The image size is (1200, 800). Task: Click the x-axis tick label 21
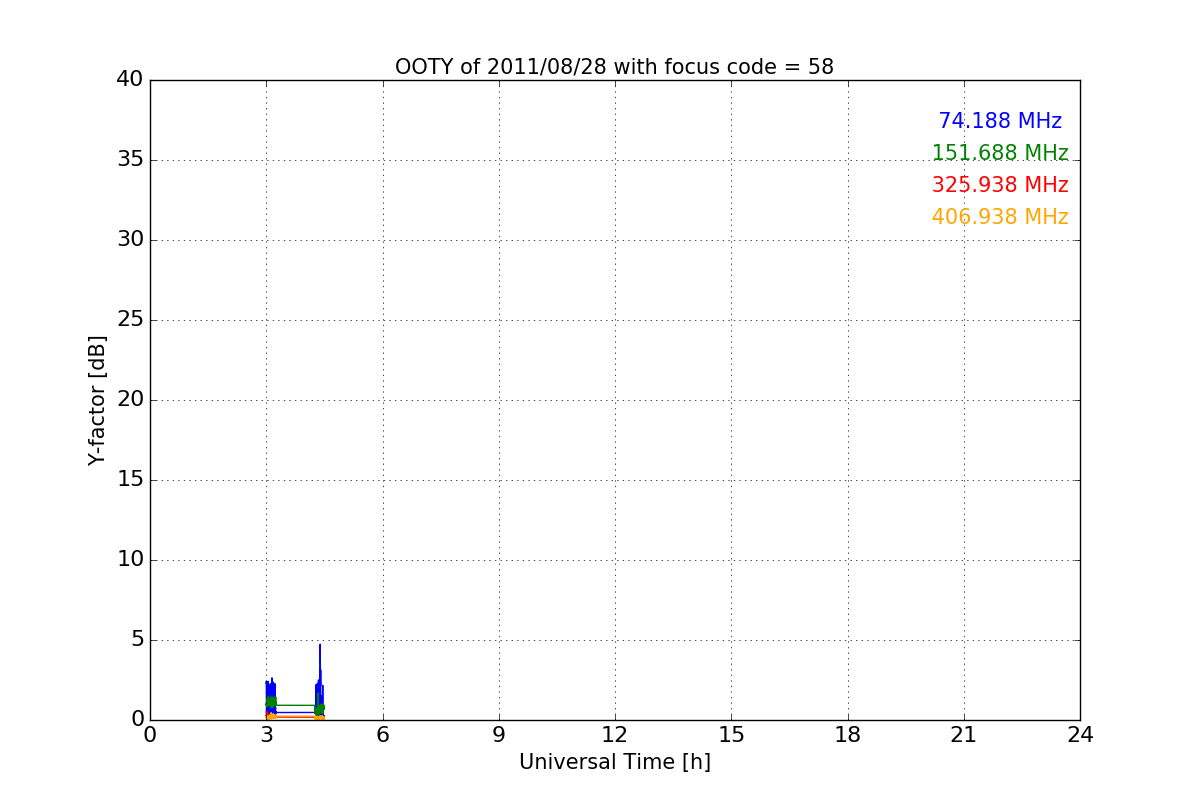964,735
